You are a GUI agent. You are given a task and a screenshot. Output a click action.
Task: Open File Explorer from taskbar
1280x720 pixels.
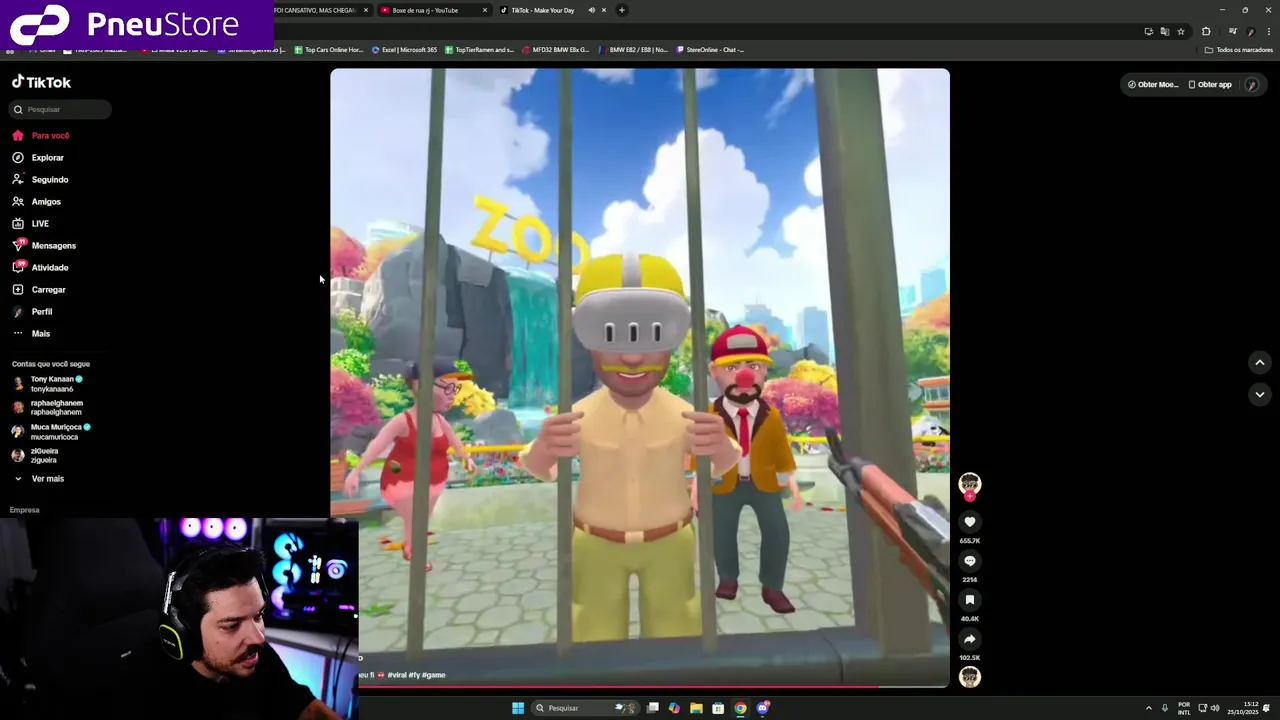(x=696, y=708)
